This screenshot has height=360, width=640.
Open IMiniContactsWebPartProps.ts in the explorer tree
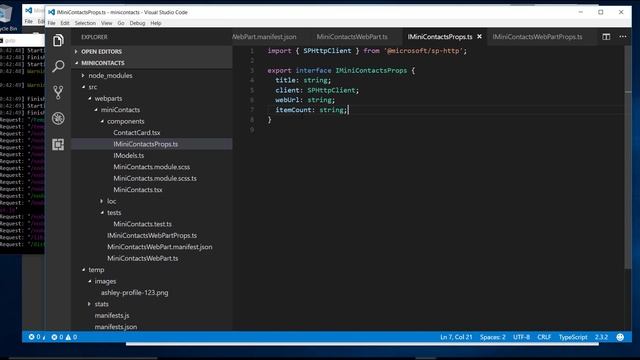click(x=152, y=236)
